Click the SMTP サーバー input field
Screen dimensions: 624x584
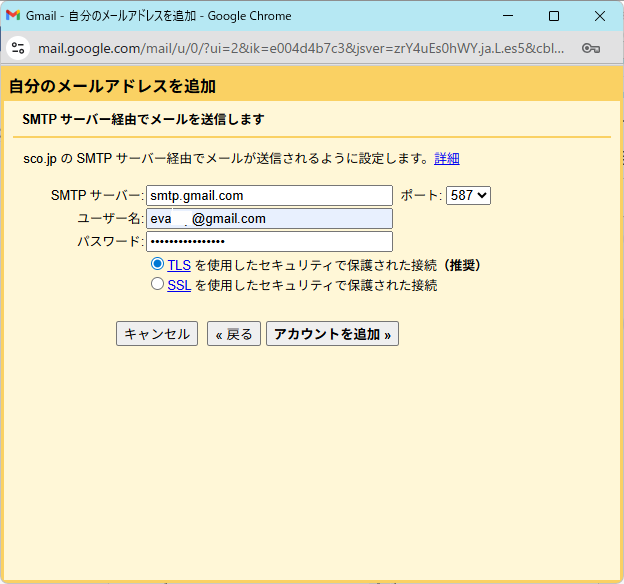(269, 195)
